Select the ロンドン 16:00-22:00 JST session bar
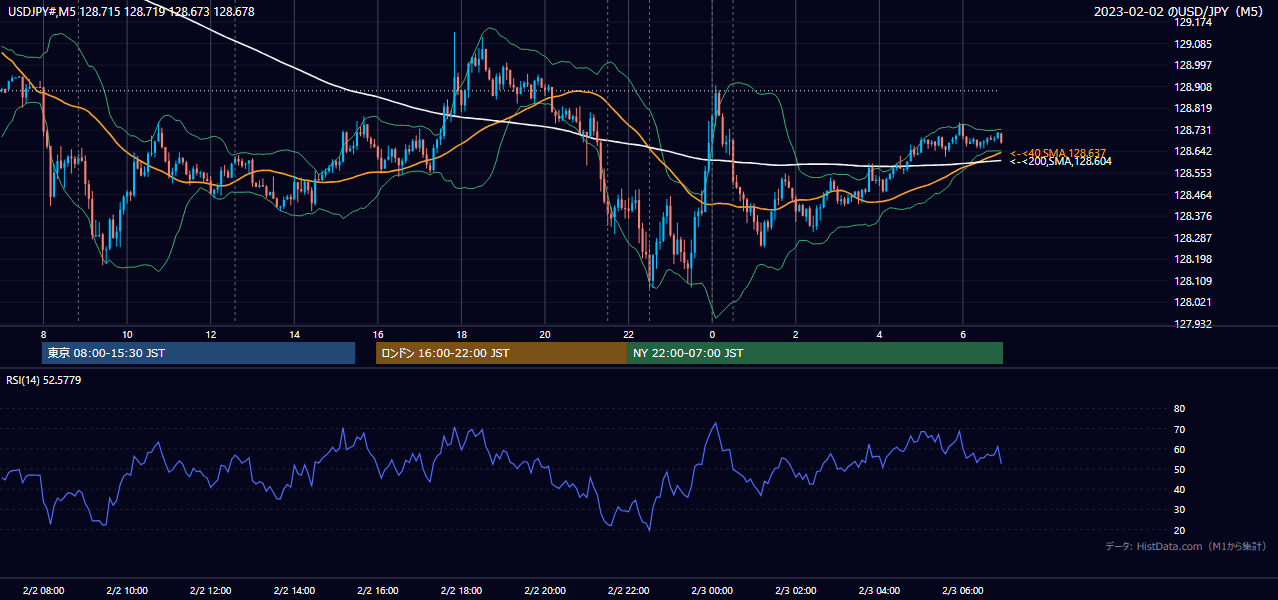 (501, 353)
